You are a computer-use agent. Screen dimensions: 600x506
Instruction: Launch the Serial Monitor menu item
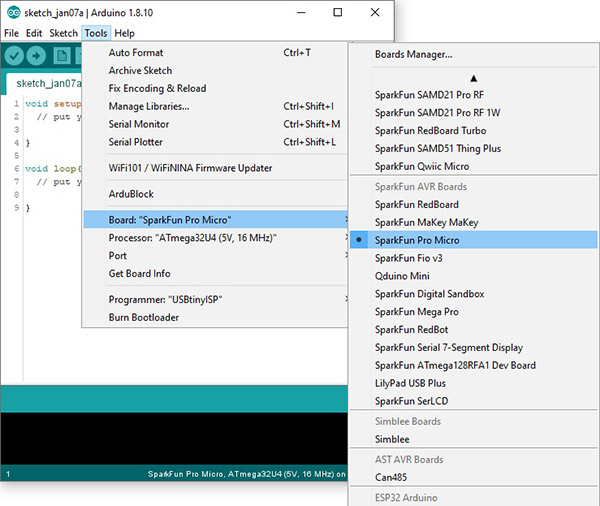point(139,124)
